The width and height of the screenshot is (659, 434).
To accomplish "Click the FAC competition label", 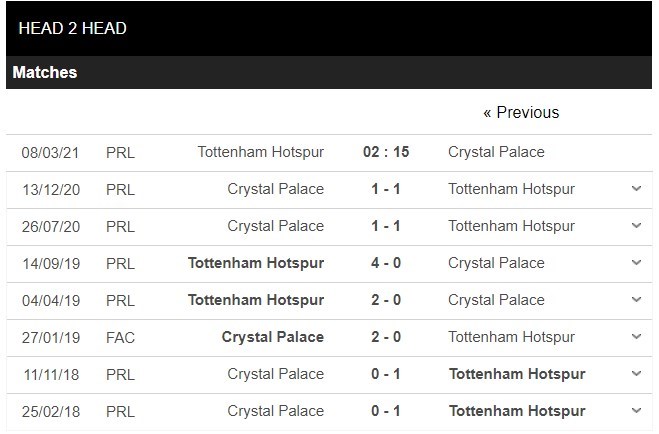I will point(120,337).
